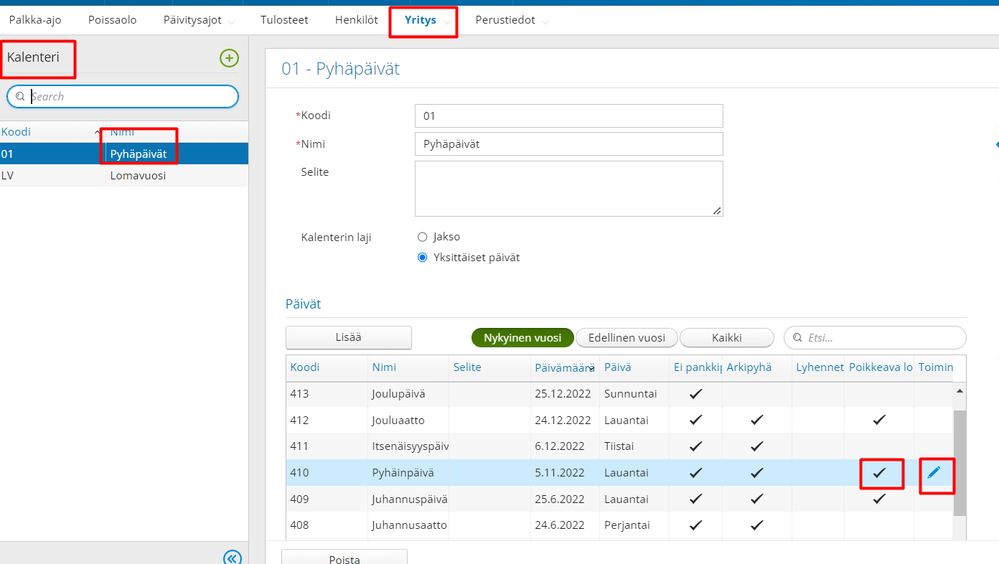Click the Selite text area
Viewport: 999px width, 564px height.
coord(569,189)
